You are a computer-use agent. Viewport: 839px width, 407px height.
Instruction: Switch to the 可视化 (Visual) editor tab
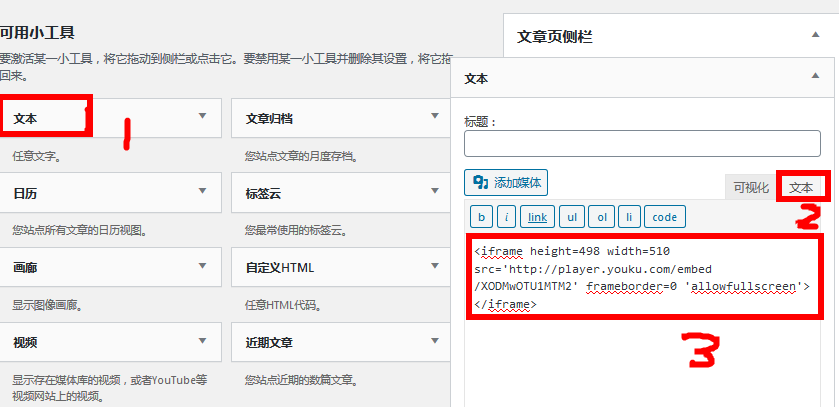(750, 187)
